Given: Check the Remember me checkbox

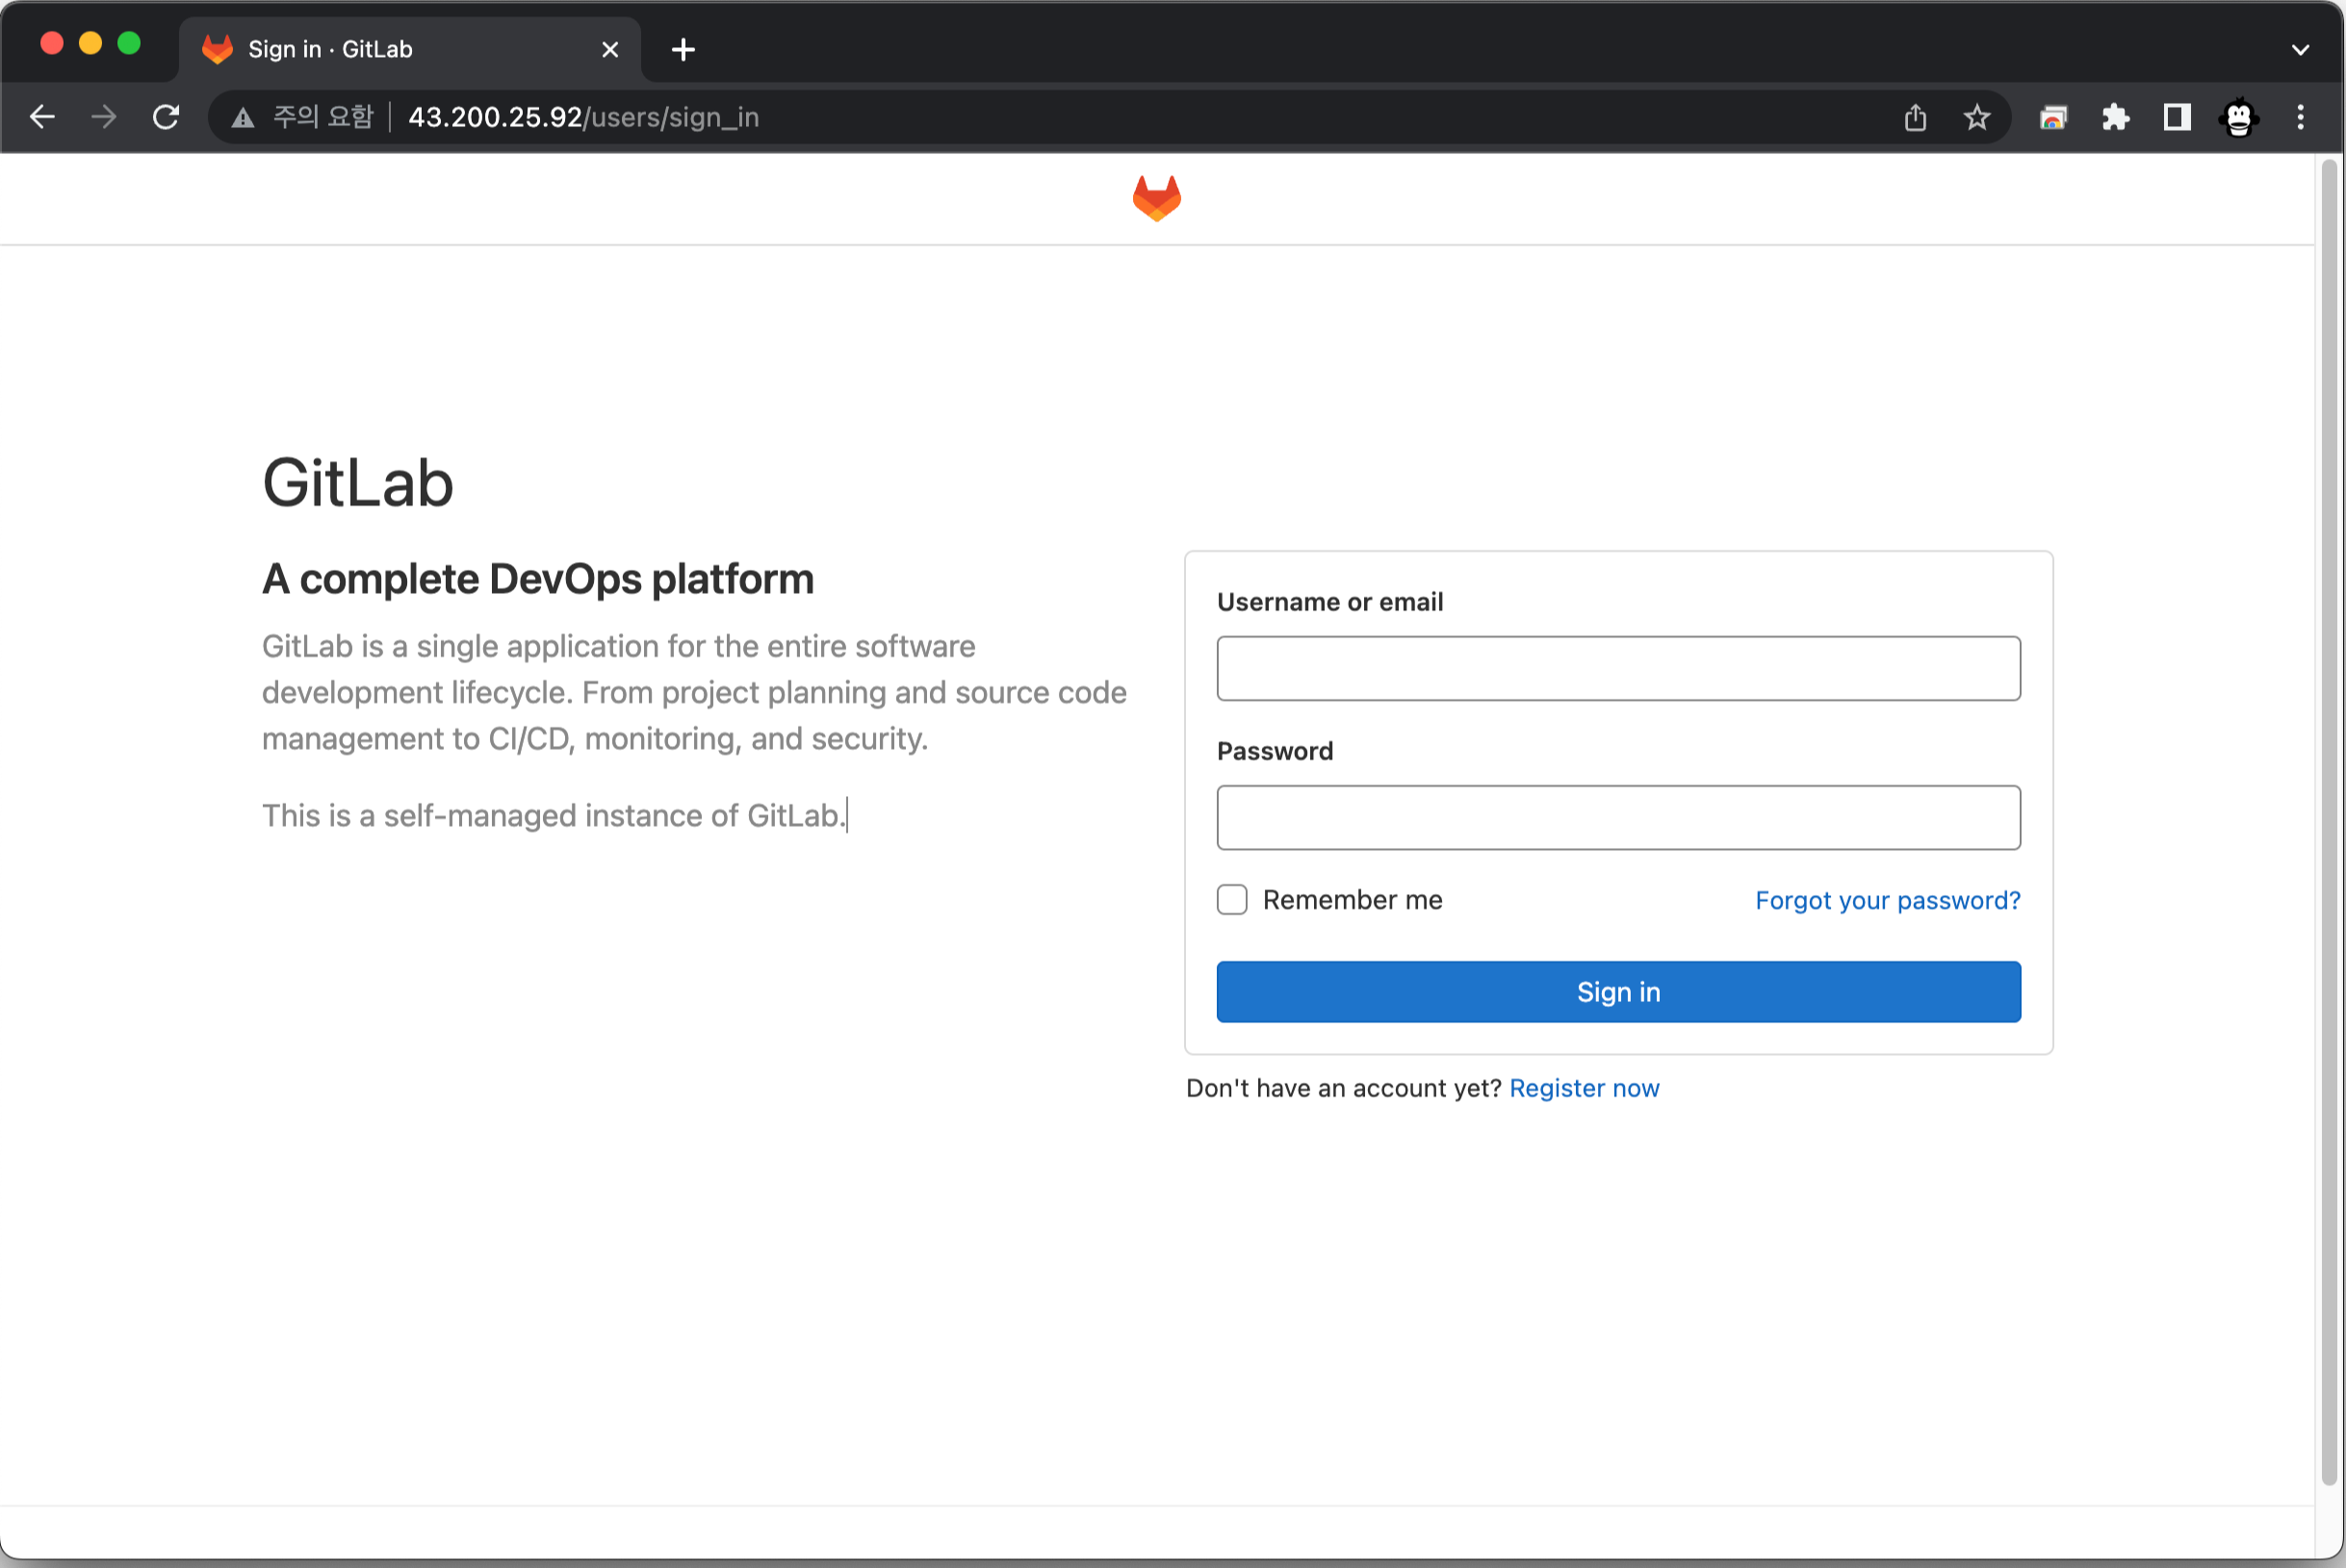Looking at the screenshot, I should click(1232, 900).
